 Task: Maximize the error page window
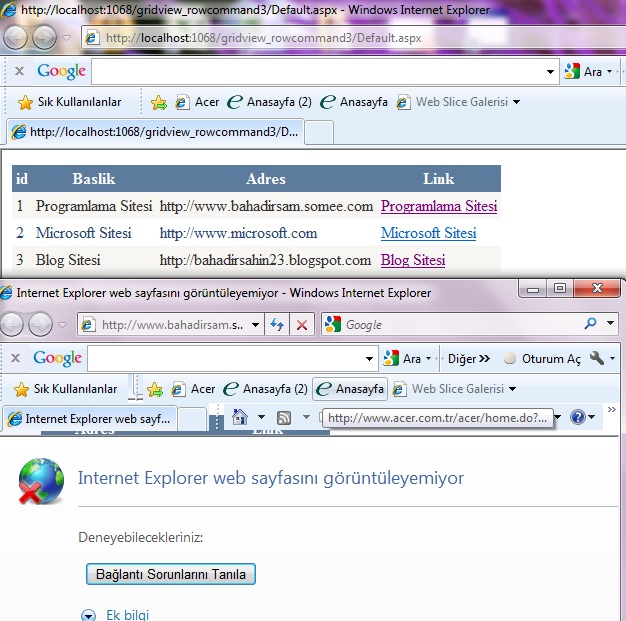pyautogui.click(x=560, y=288)
